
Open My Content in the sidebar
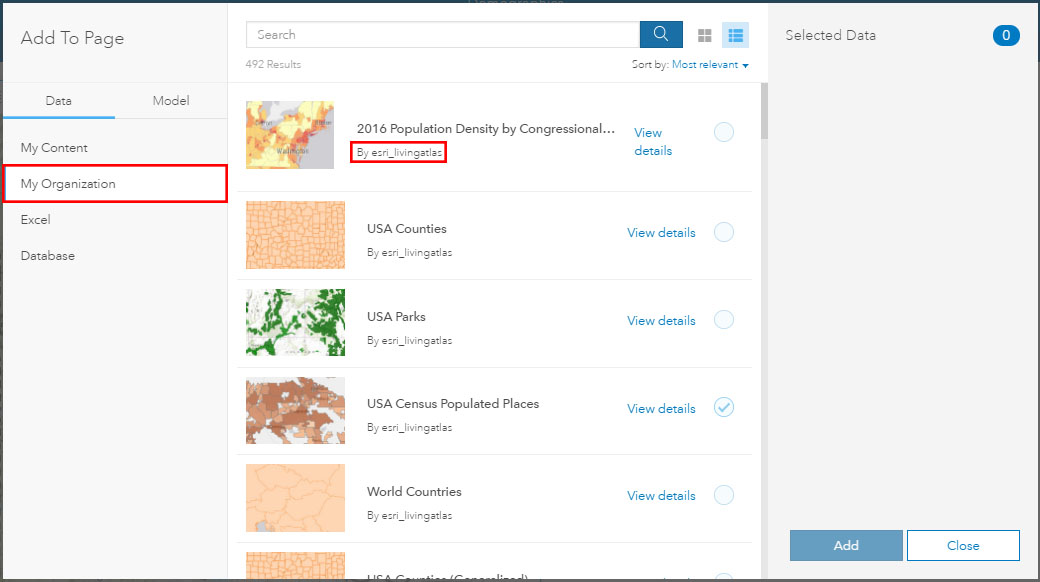pyautogui.click(x=54, y=148)
